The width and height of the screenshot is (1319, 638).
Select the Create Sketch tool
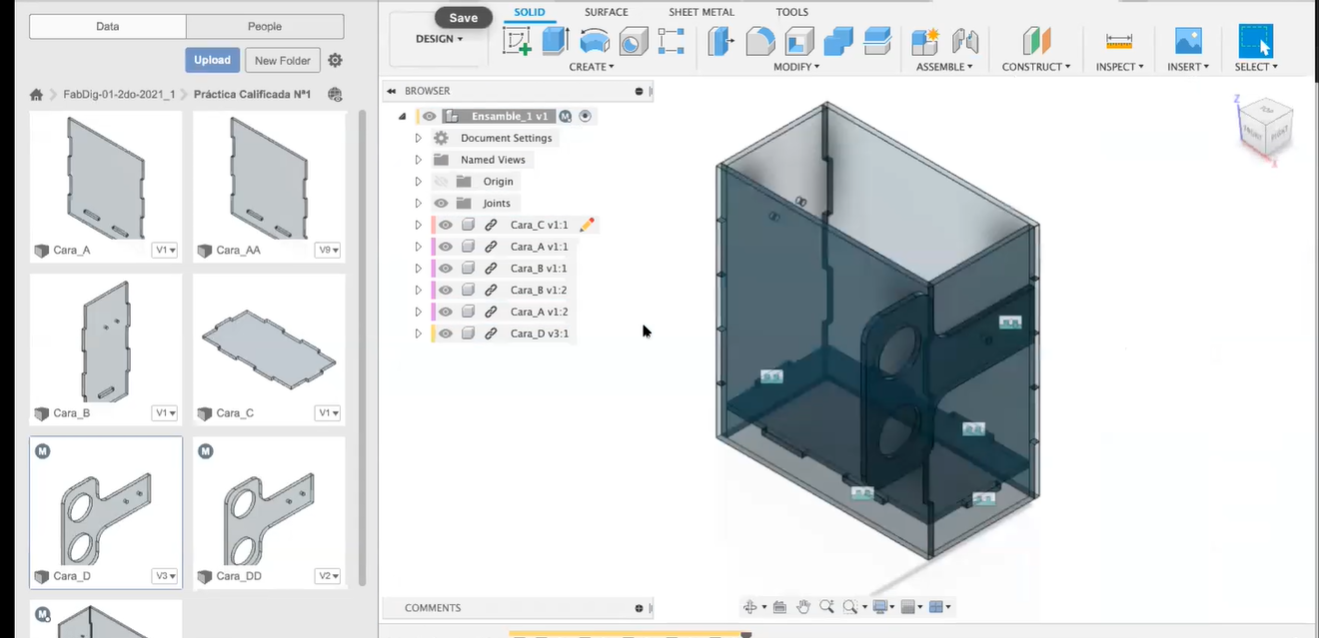tap(517, 41)
